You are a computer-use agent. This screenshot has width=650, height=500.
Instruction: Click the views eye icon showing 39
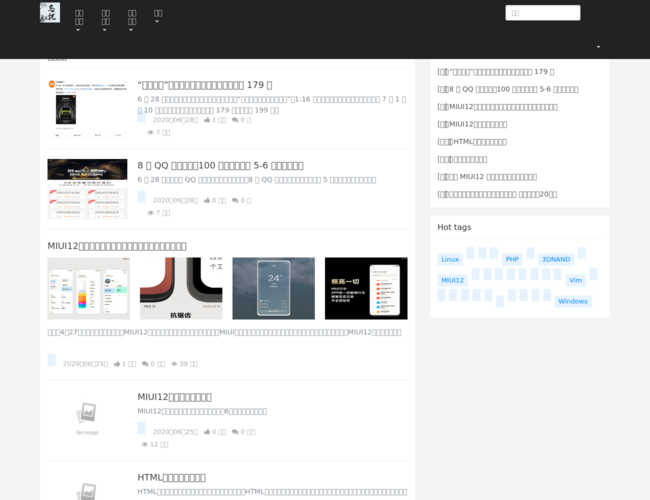pos(175,364)
